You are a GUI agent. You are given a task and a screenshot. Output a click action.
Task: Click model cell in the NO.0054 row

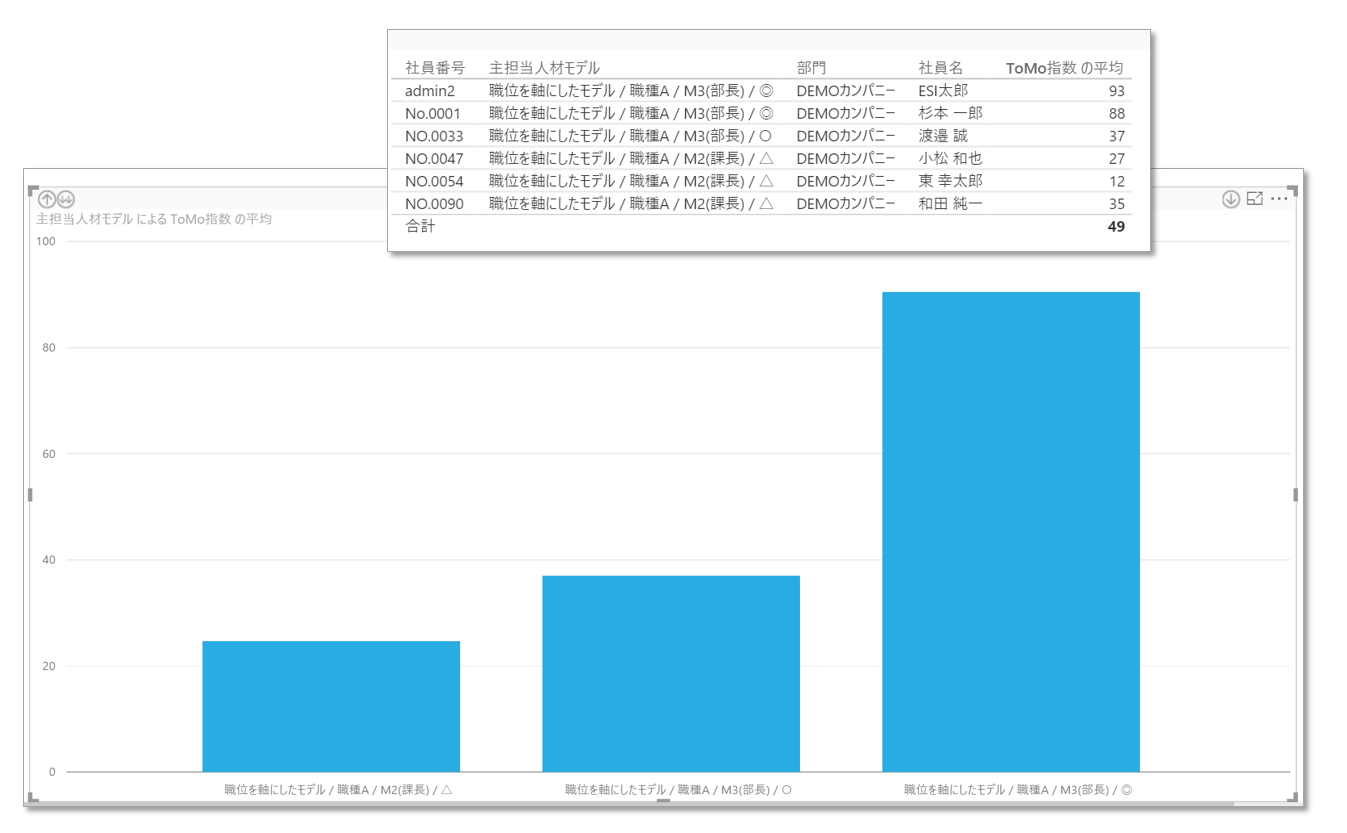pos(631,181)
